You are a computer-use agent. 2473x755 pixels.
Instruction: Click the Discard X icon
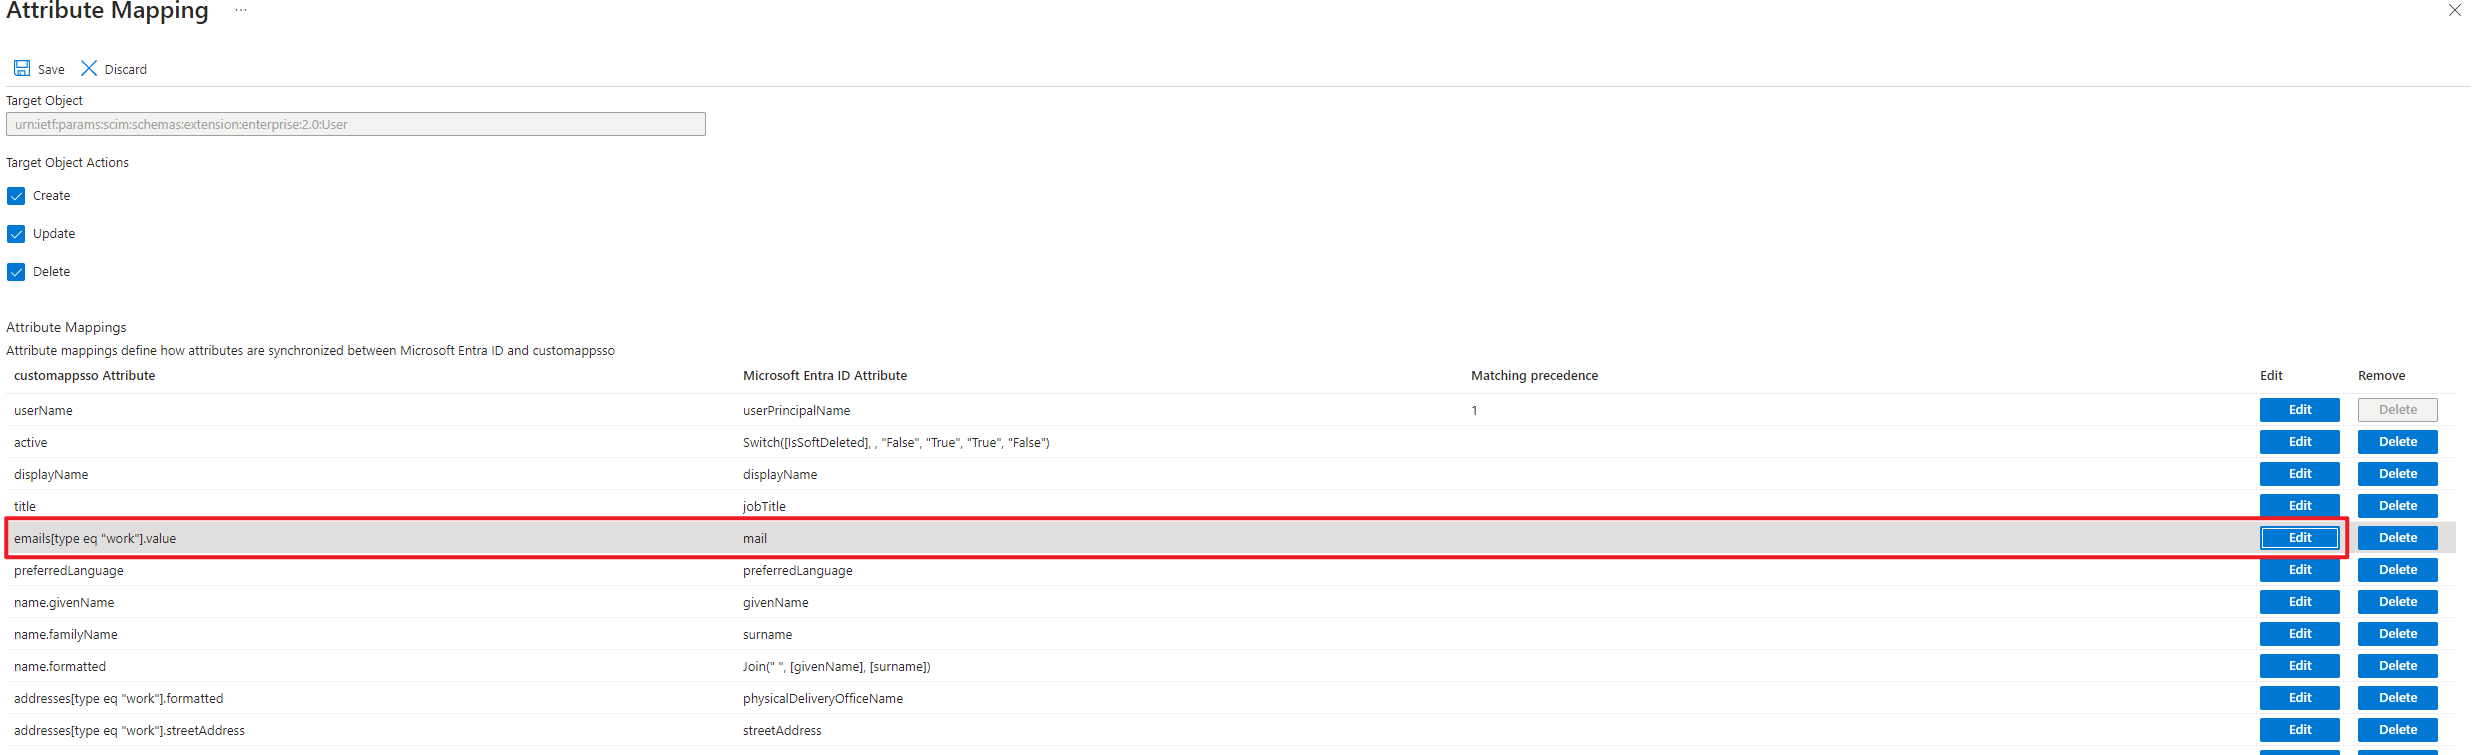pos(89,68)
